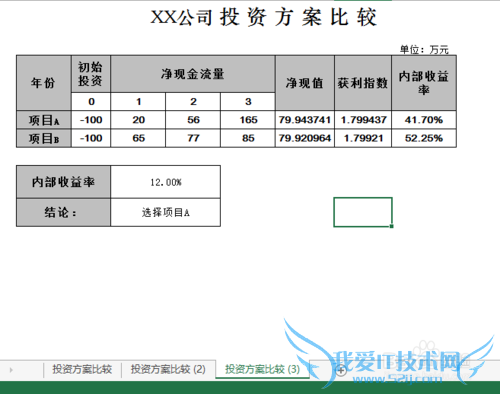Image resolution: width=500 pixels, height=394 pixels.
Task: Select the title cell XX公司投资方案比较
Action: pyautogui.click(x=263, y=17)
